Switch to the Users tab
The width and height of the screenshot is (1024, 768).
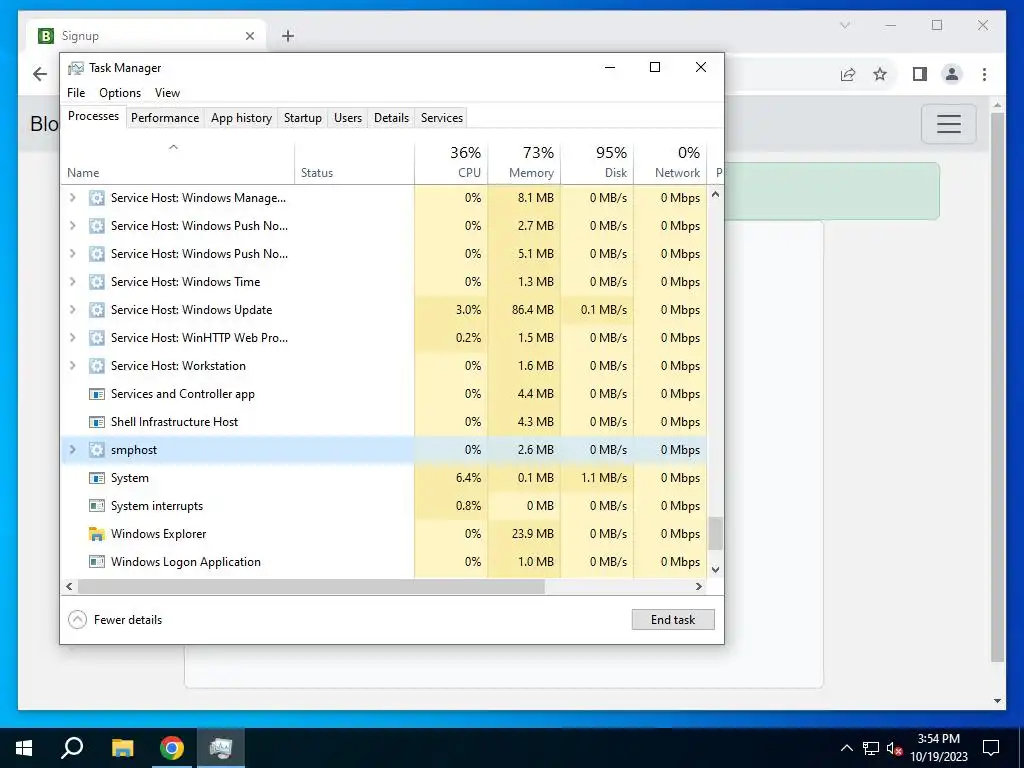point(347,118)
